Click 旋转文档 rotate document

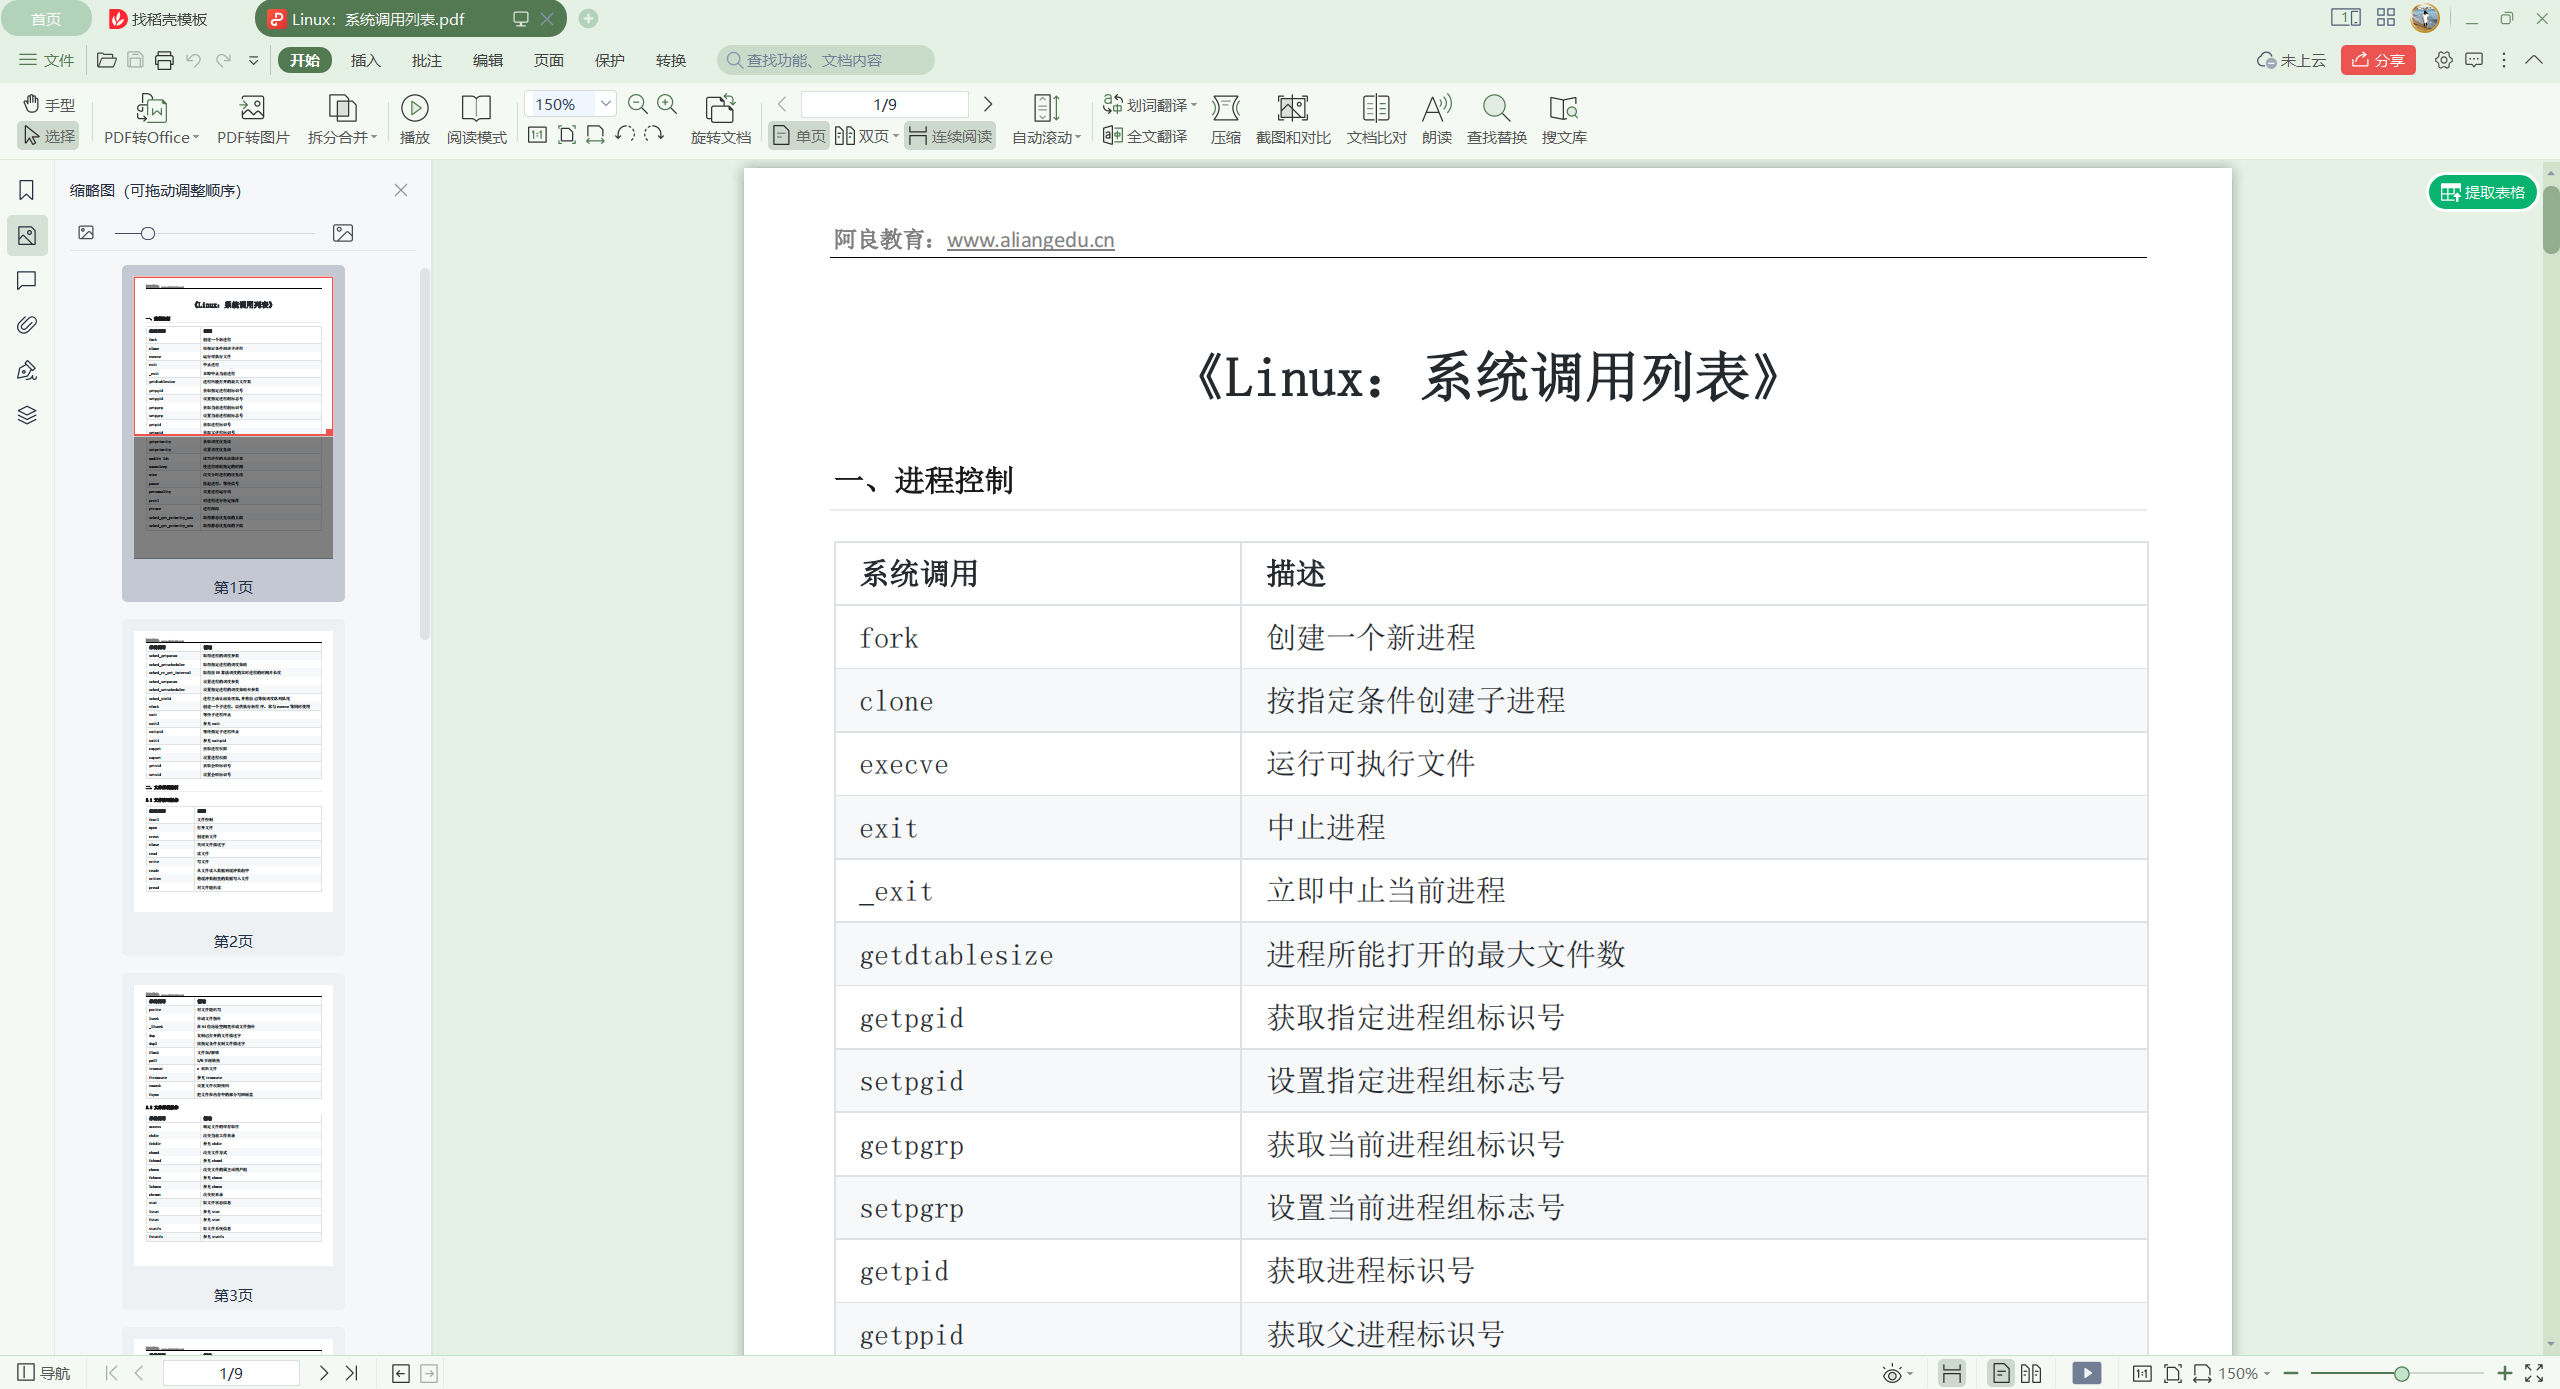pyautogui.click(x=720, y=119)
